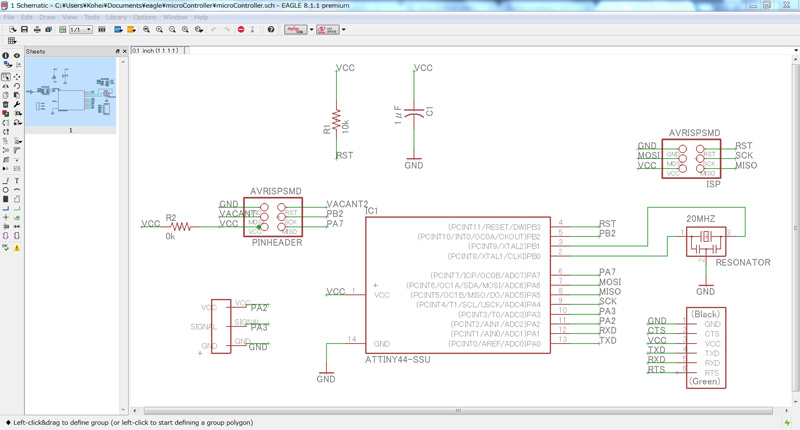800x430 pixels.
Task: Select the Text tool
Action: [17, 181]
